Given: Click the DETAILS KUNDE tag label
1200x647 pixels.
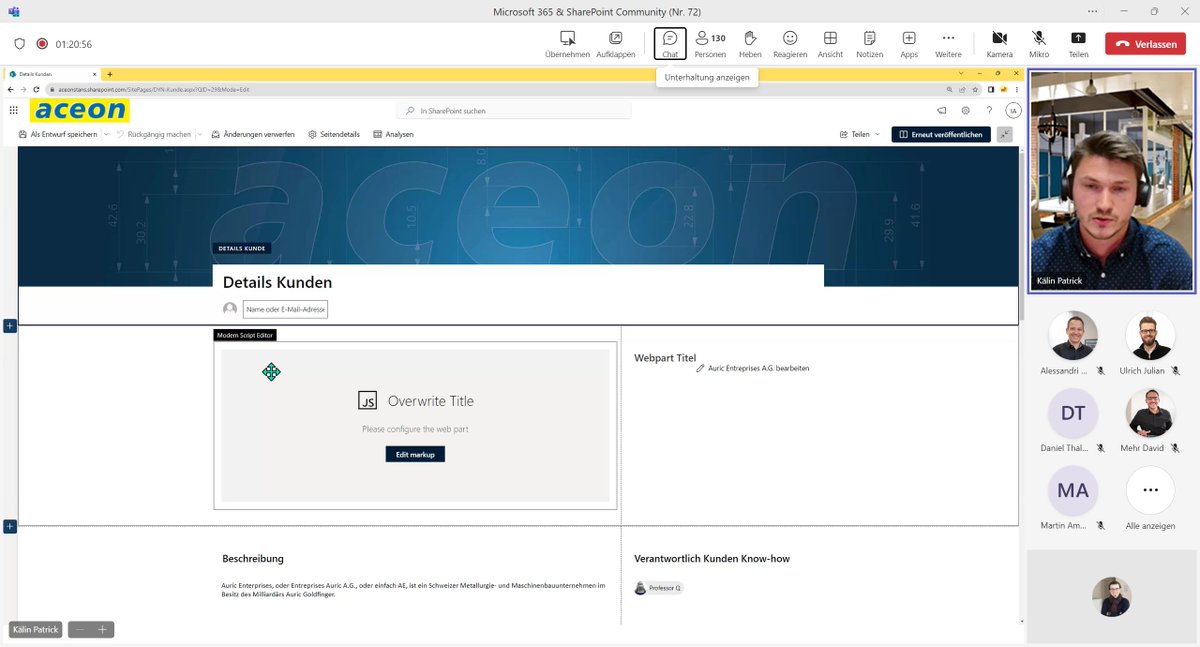Looking at the screenshot, I should pyautogui.click(x=241, y=248).
